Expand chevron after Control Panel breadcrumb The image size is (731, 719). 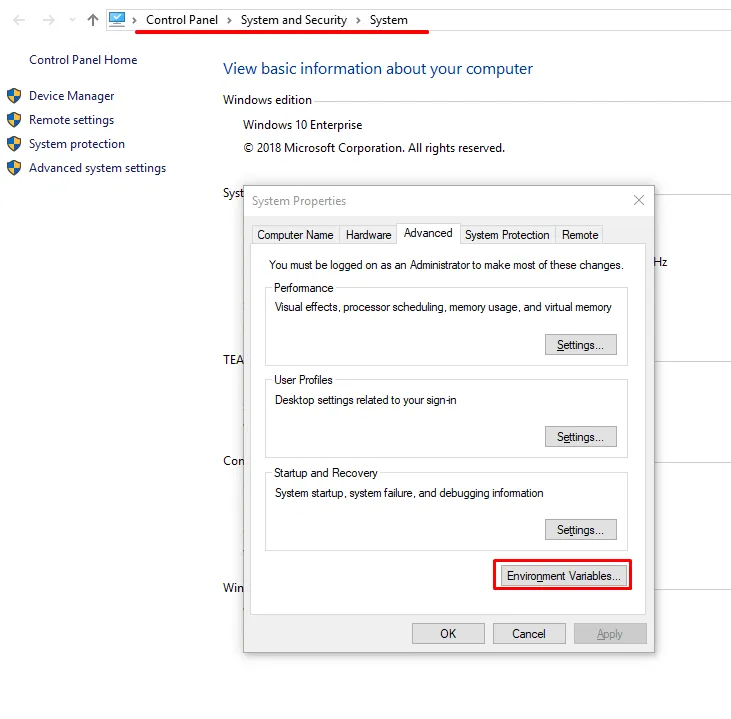[229, 20]
